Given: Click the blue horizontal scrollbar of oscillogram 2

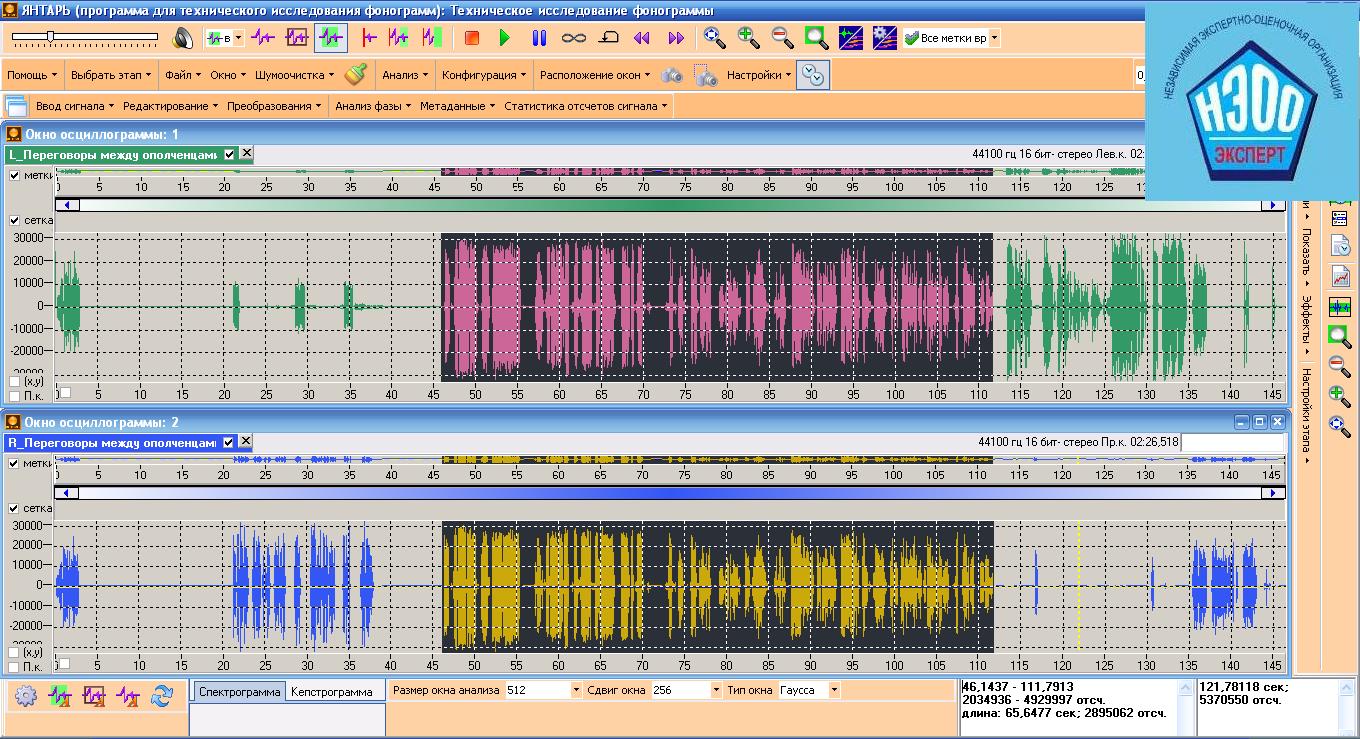Looking at the screenshot, I should coord(670,493).
